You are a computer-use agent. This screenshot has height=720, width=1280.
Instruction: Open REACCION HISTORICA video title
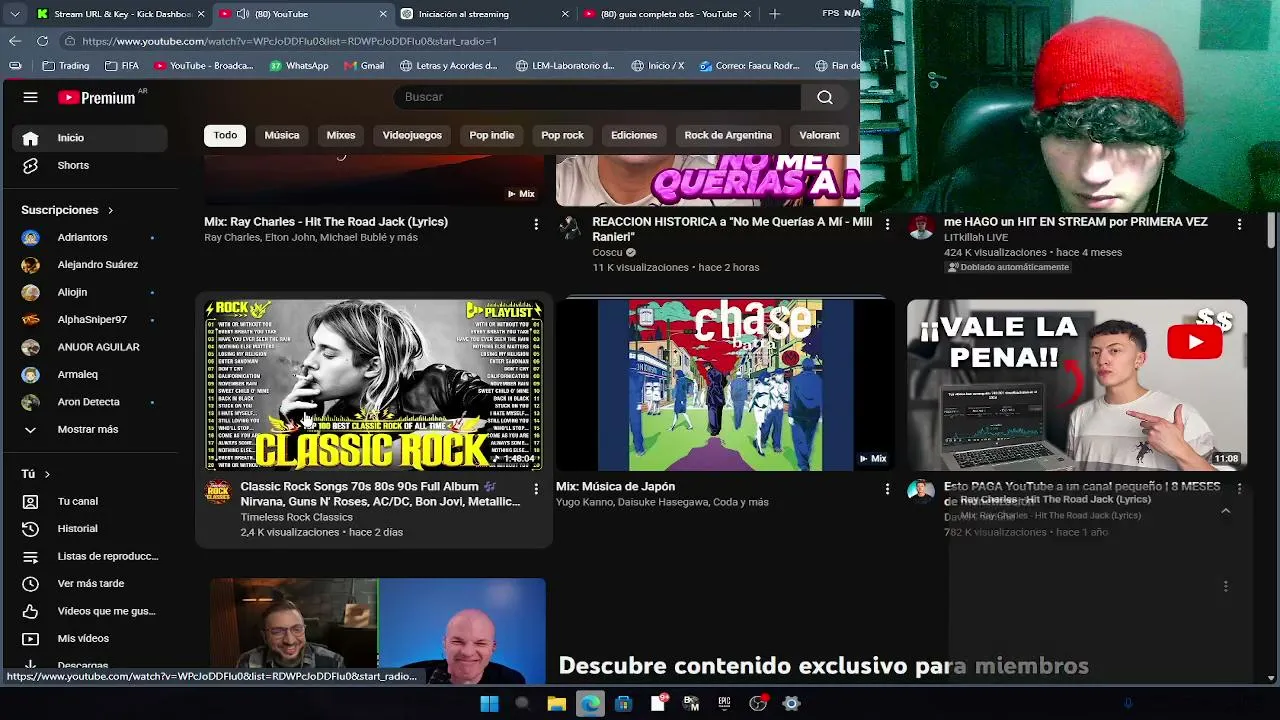732,229
